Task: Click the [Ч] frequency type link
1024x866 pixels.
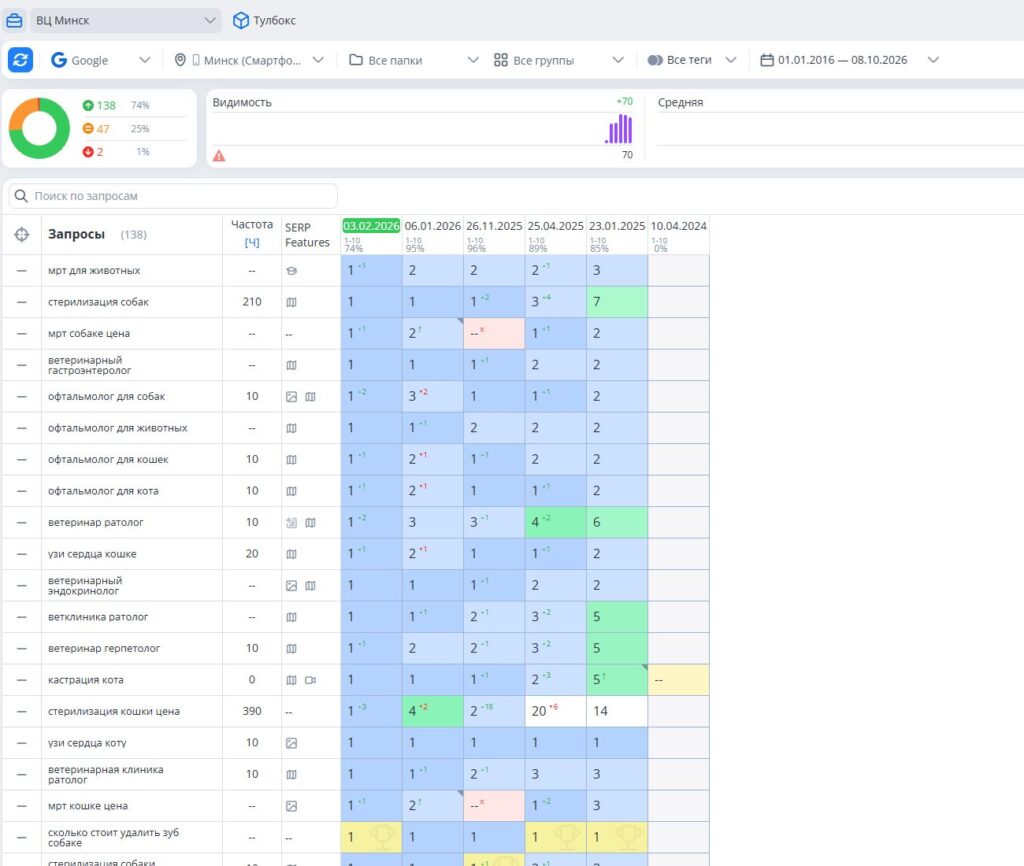Action: click(x=252, y=242)
